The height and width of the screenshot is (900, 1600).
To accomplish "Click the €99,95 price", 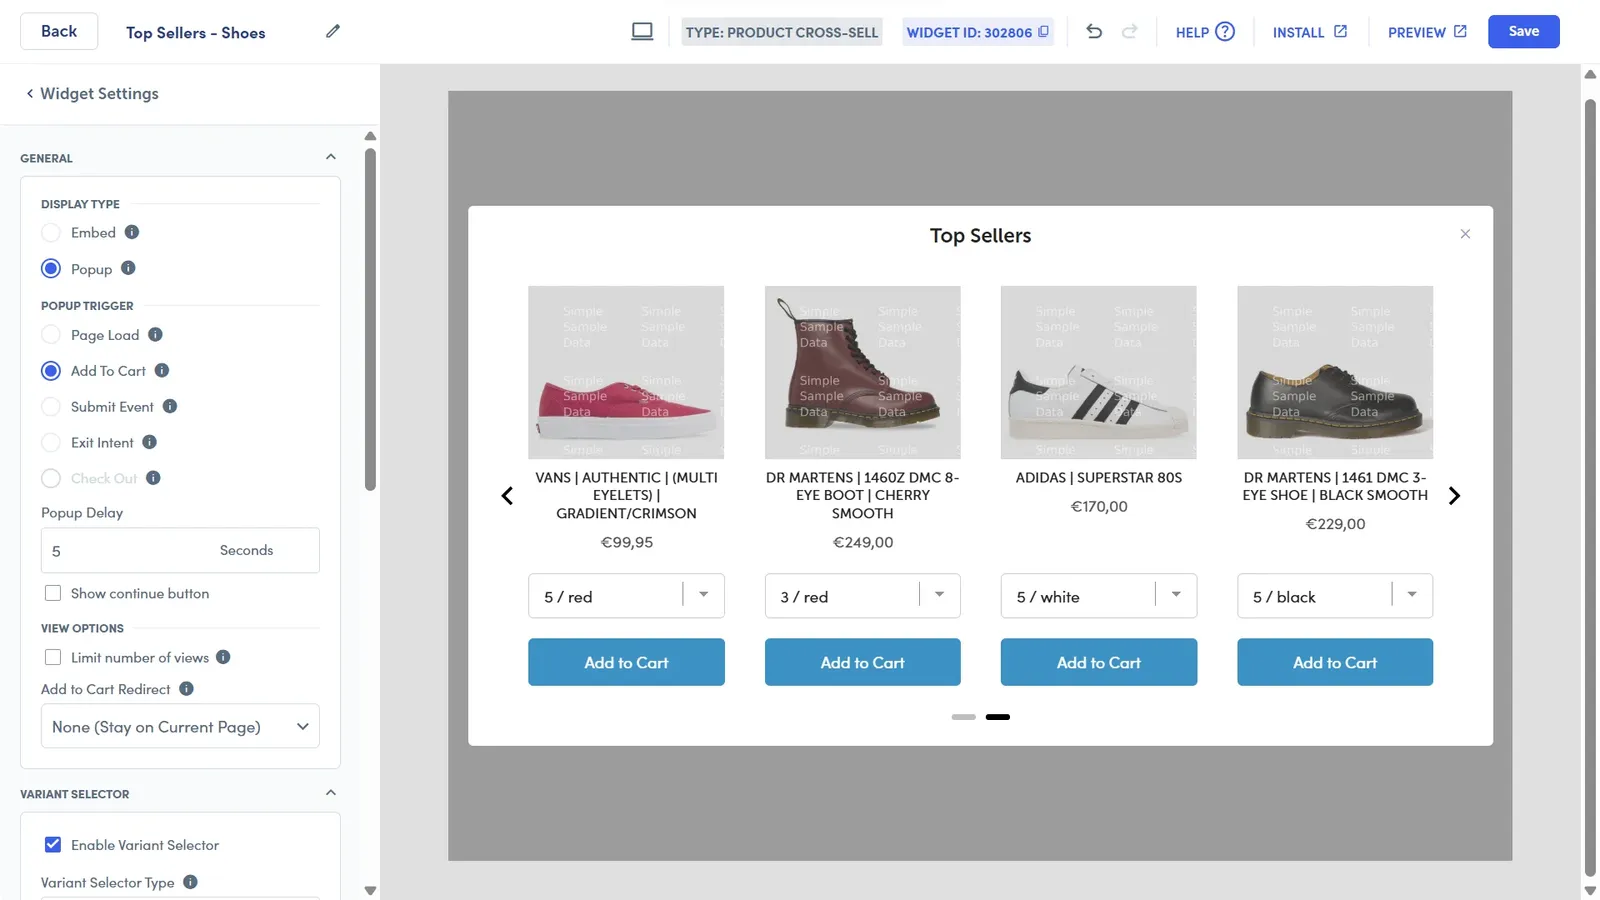I will point(626,542).
